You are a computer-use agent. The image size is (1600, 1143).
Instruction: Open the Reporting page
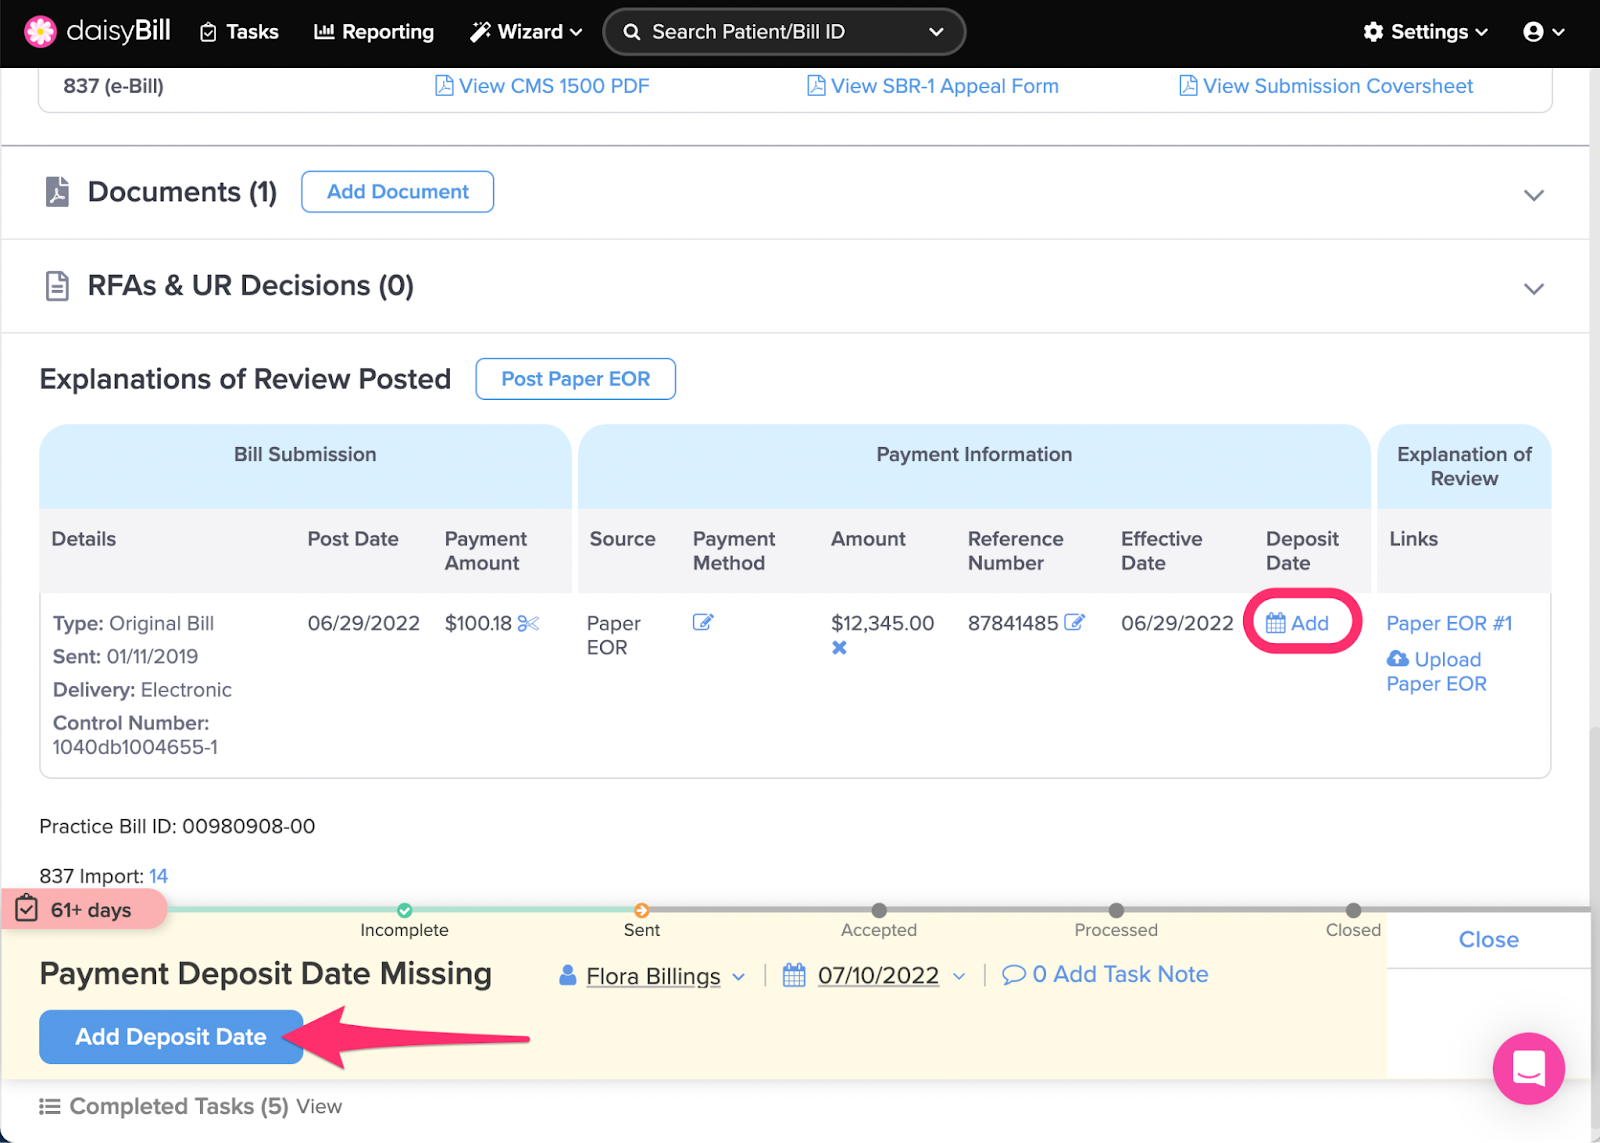click(373, 31)
